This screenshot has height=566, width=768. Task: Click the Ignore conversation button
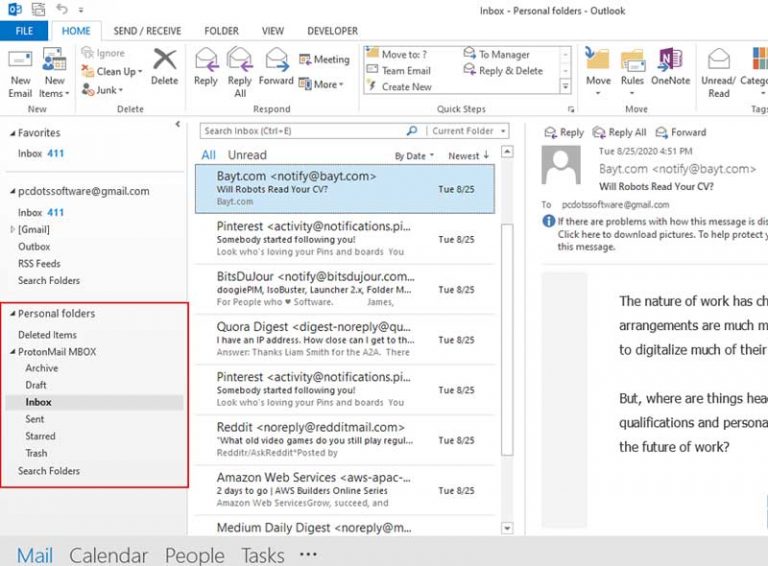[103, 53]
